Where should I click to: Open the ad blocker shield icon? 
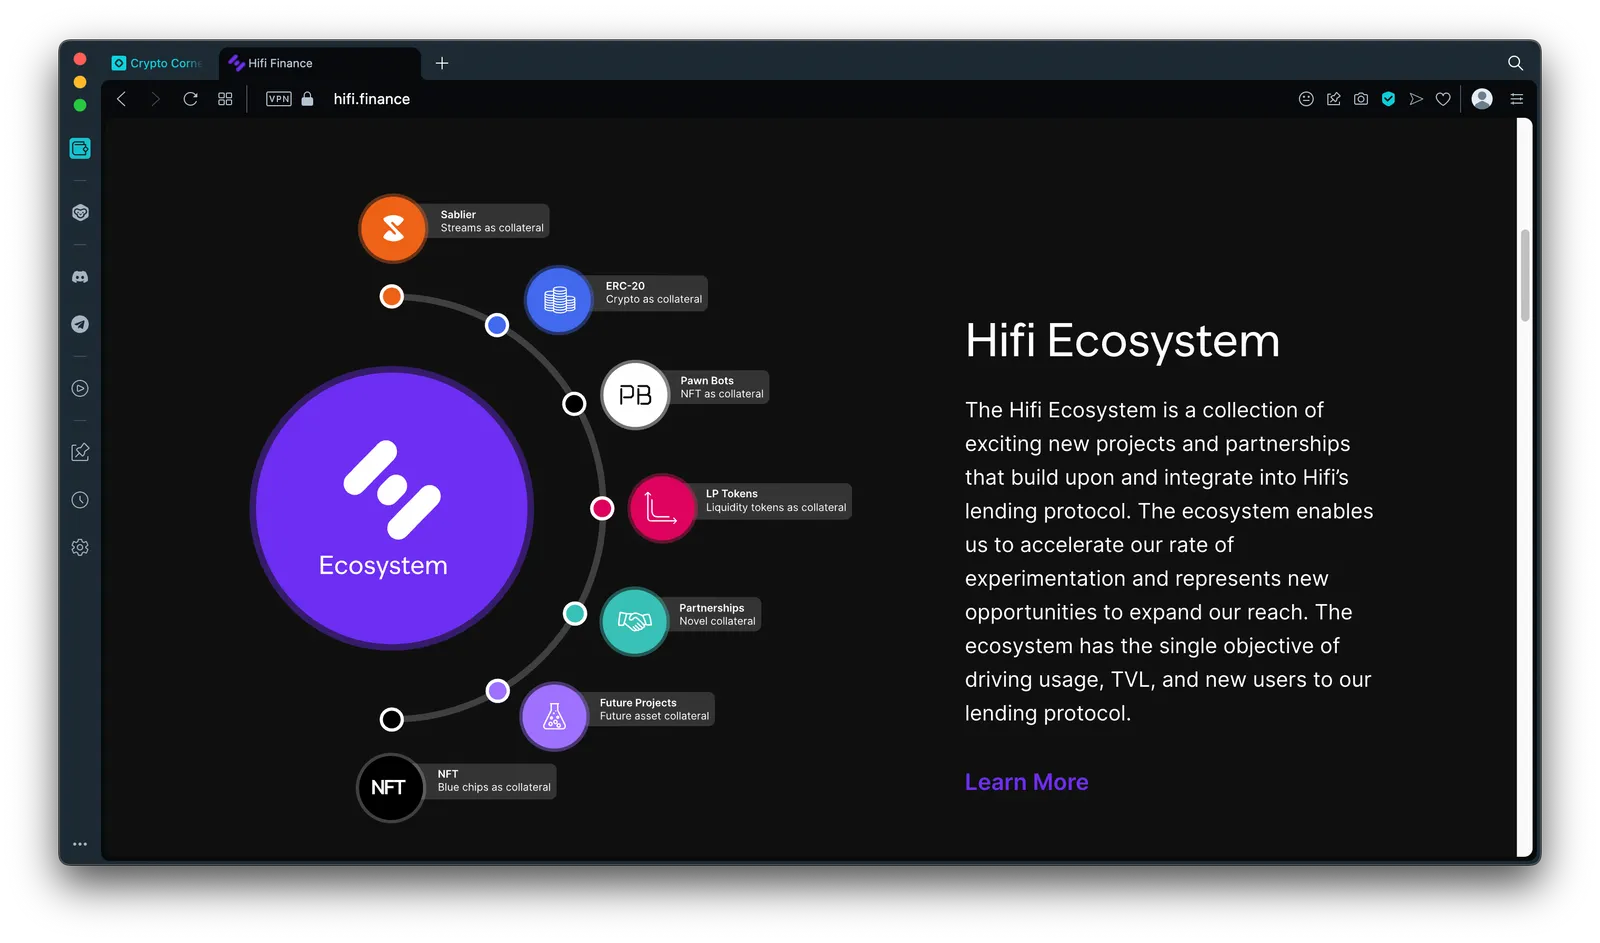[1388, 99]
